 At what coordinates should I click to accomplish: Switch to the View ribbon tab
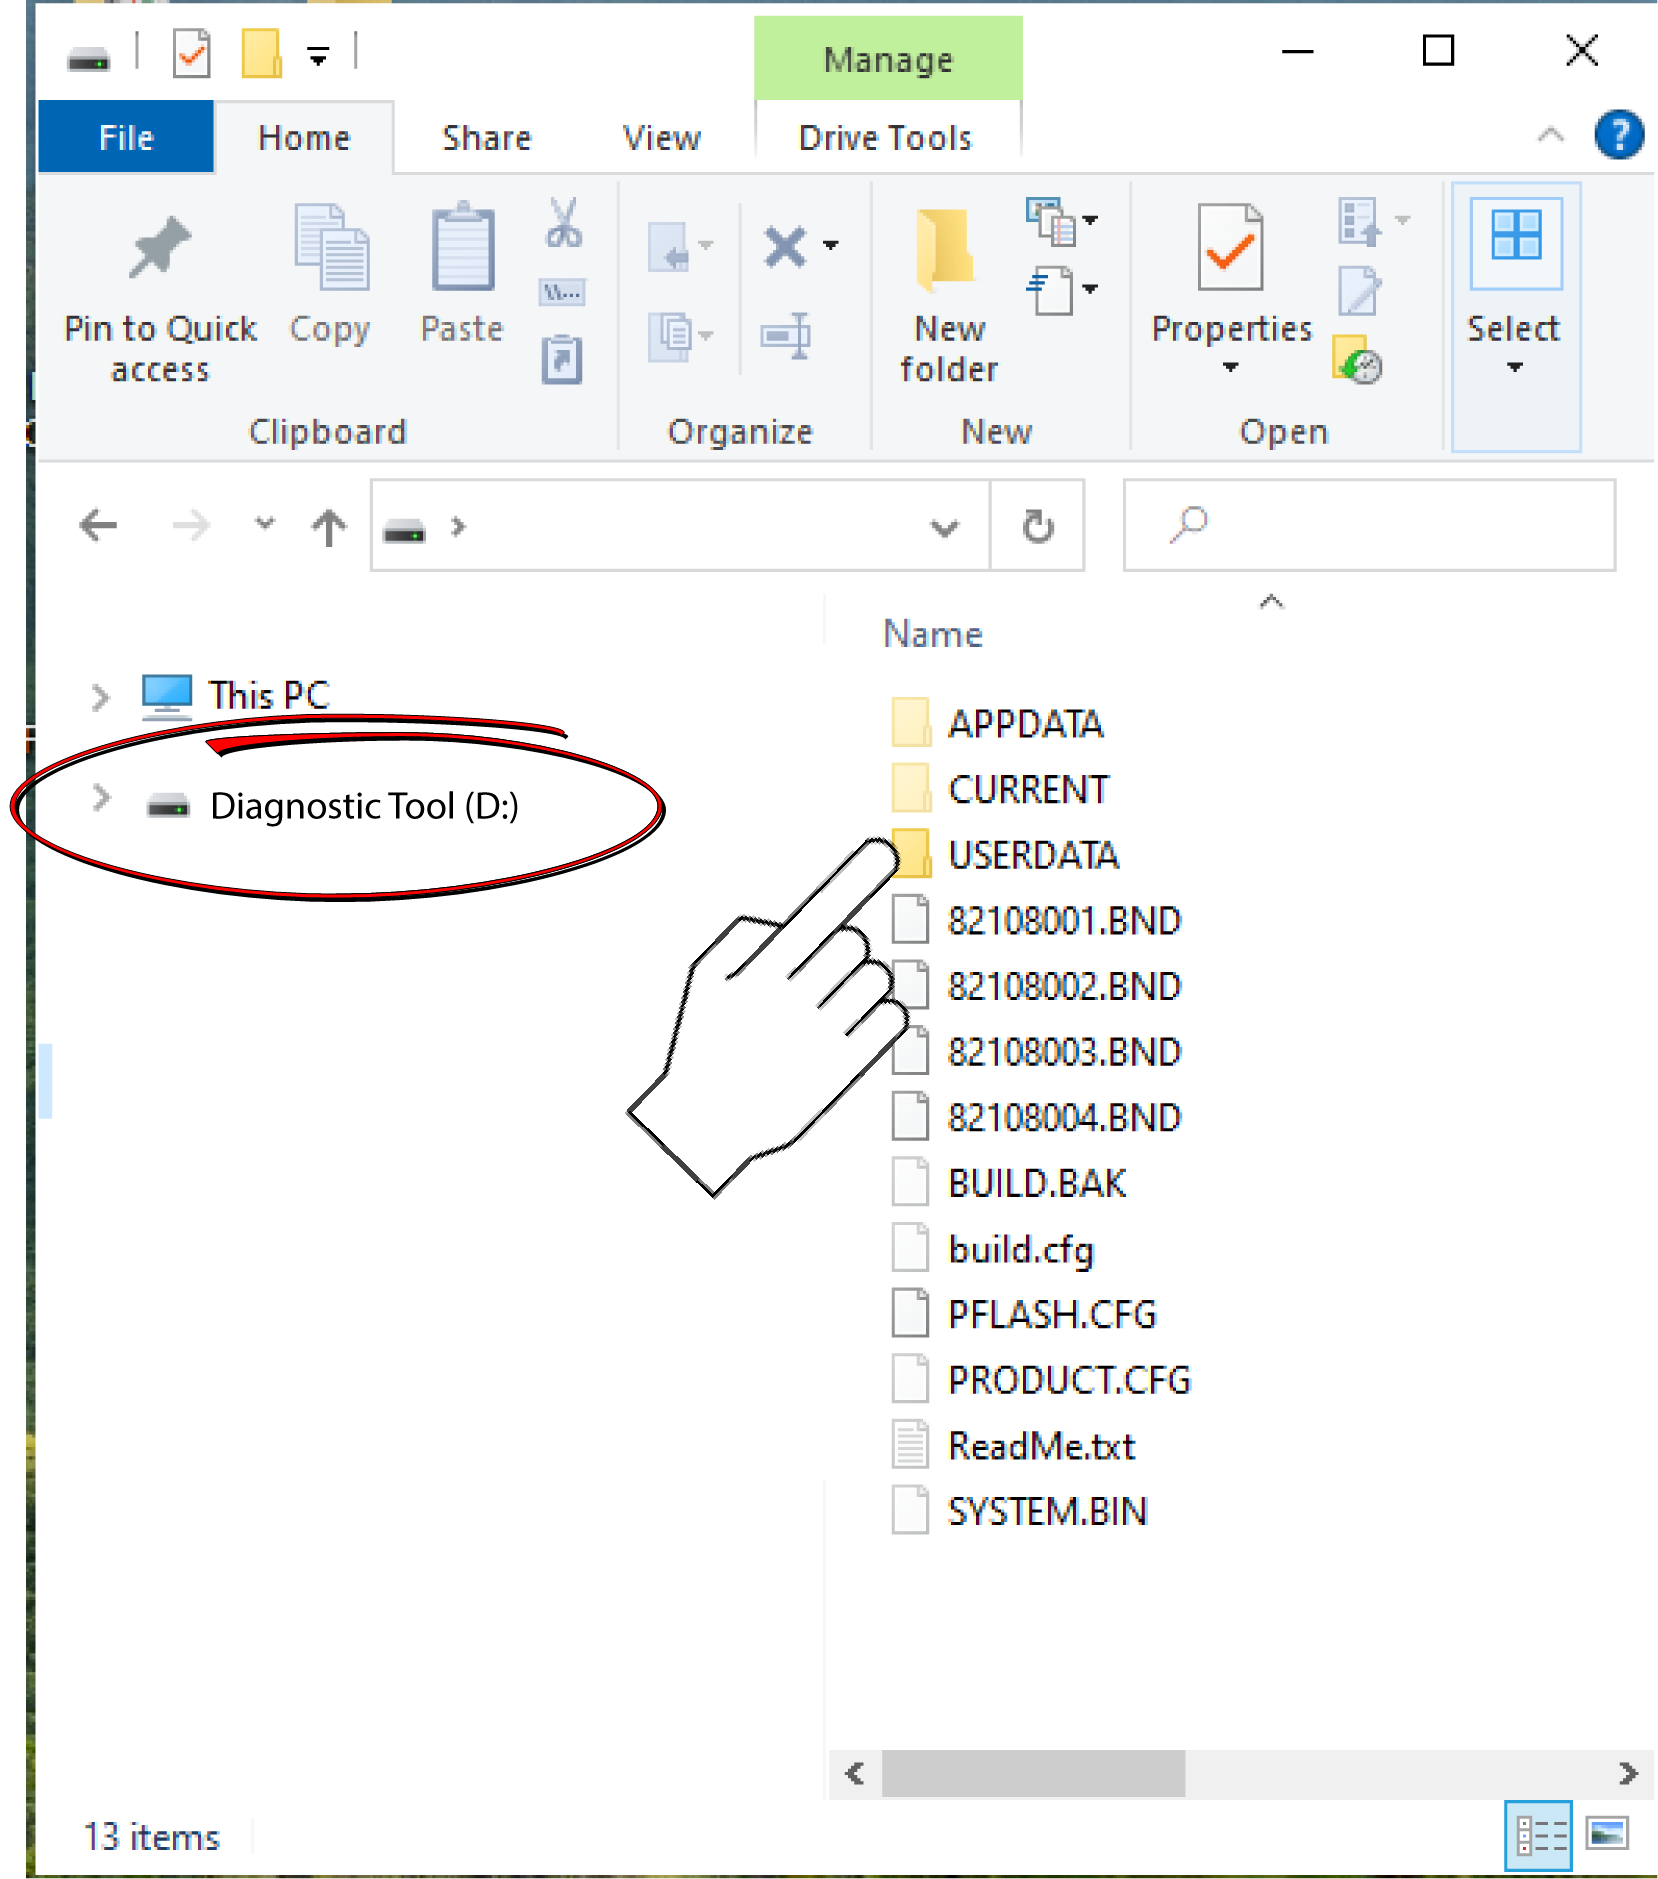pyautogui.click(x=661, y=138)
